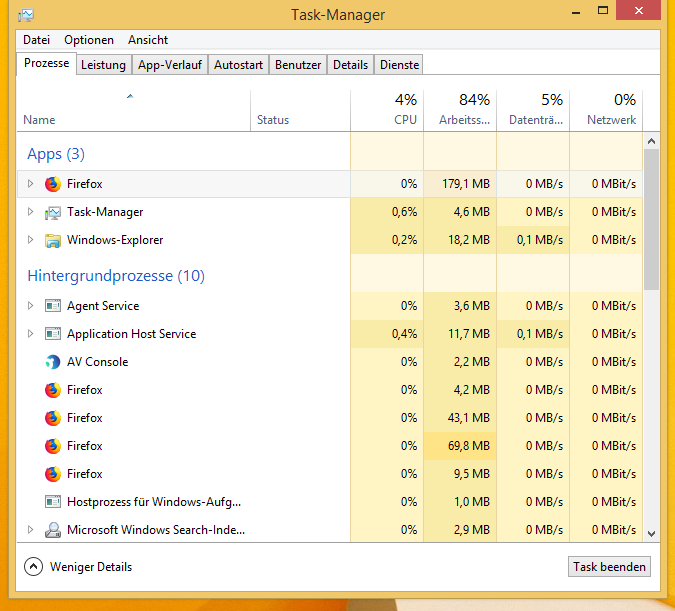Switch to the Dienste tab
The height and width of the screenshot is (611, 675).
pos(399,65)
